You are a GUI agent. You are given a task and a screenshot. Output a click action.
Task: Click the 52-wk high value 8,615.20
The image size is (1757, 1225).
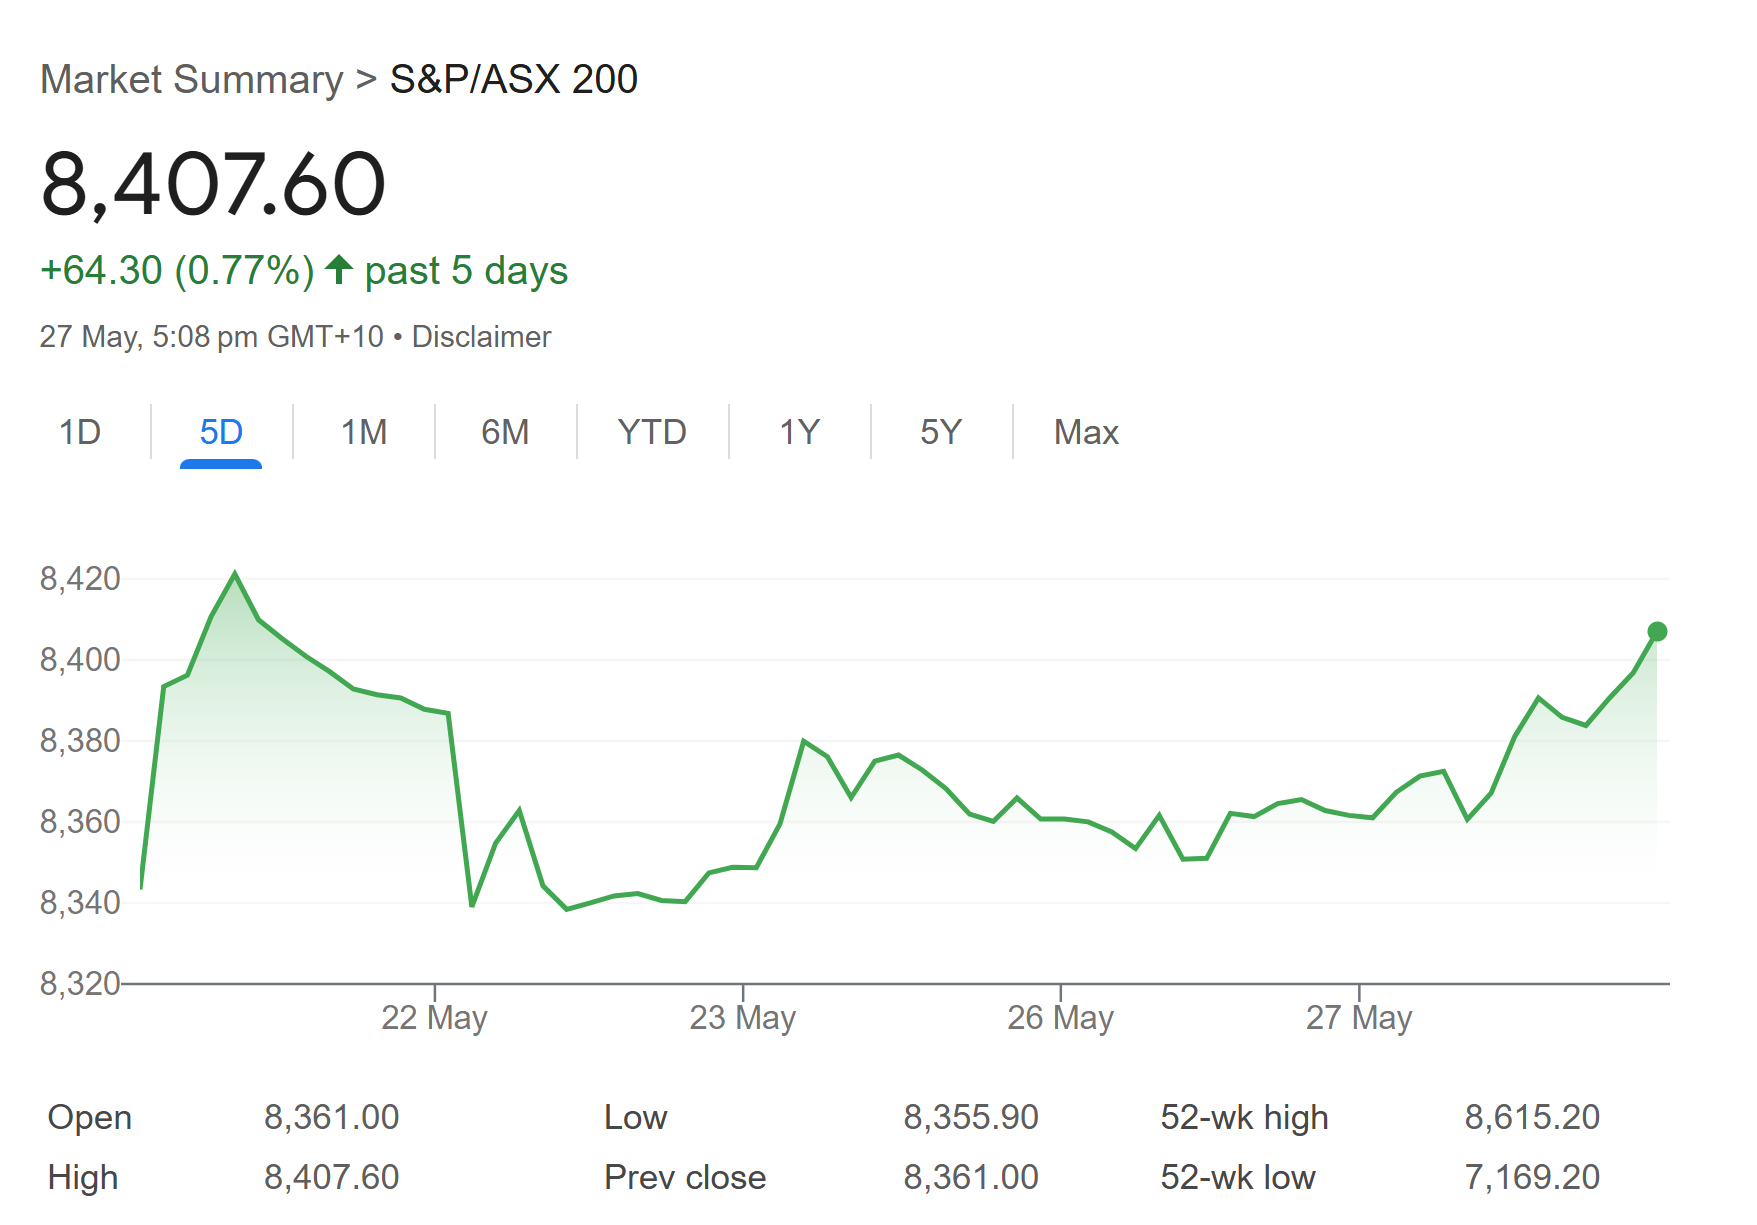click(1532, 1117)
